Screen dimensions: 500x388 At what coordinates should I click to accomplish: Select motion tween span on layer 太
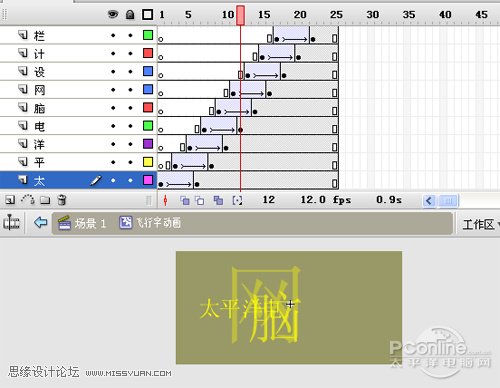pos(177,180)
